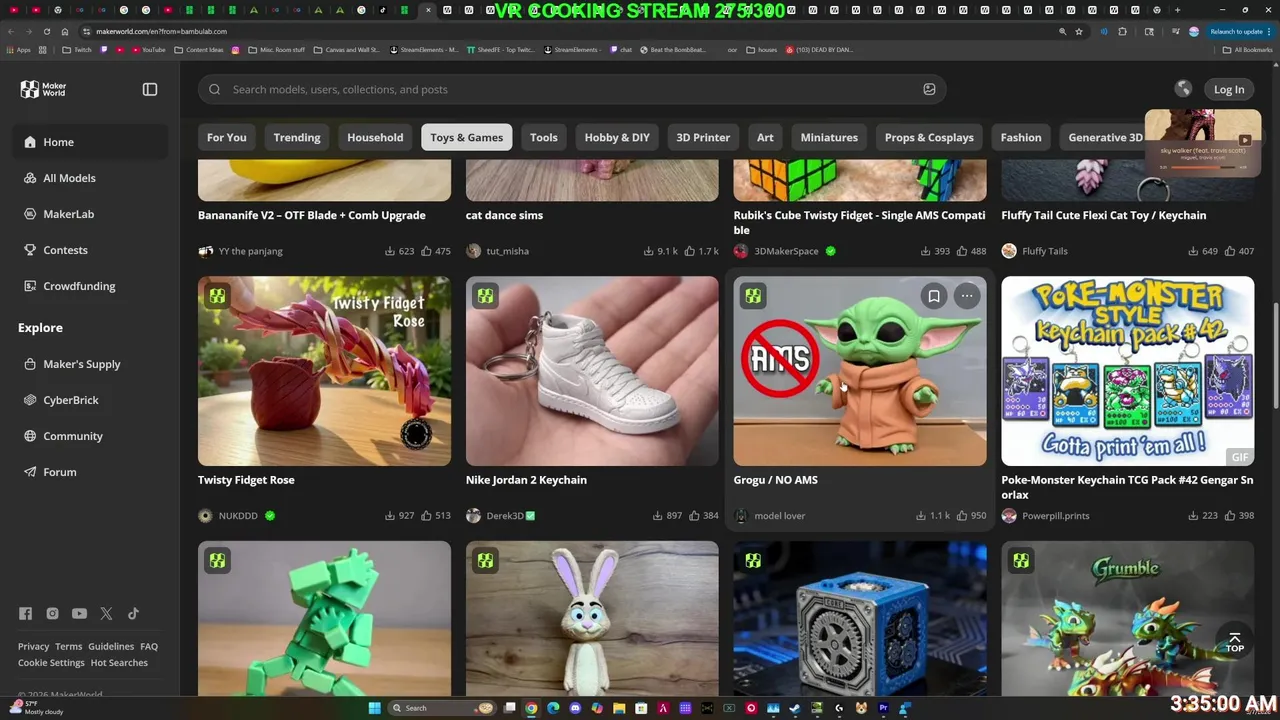Click download icon on Nike Jordan 2 Keychain
This screenshot has width=1280, height=720.
[658, 516]
